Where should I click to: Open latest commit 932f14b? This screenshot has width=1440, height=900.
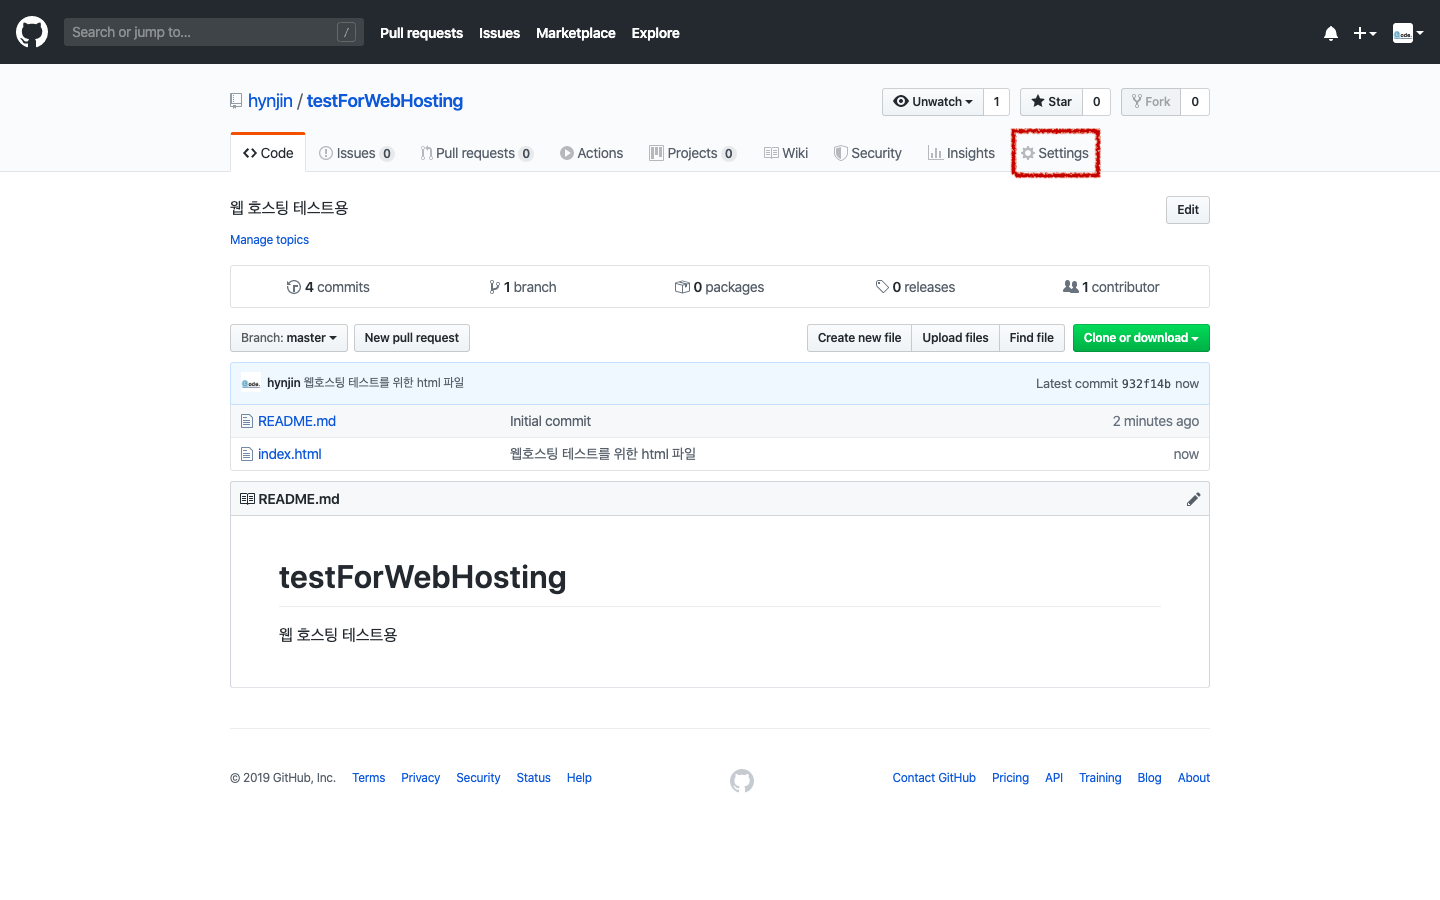(1146, 384)
